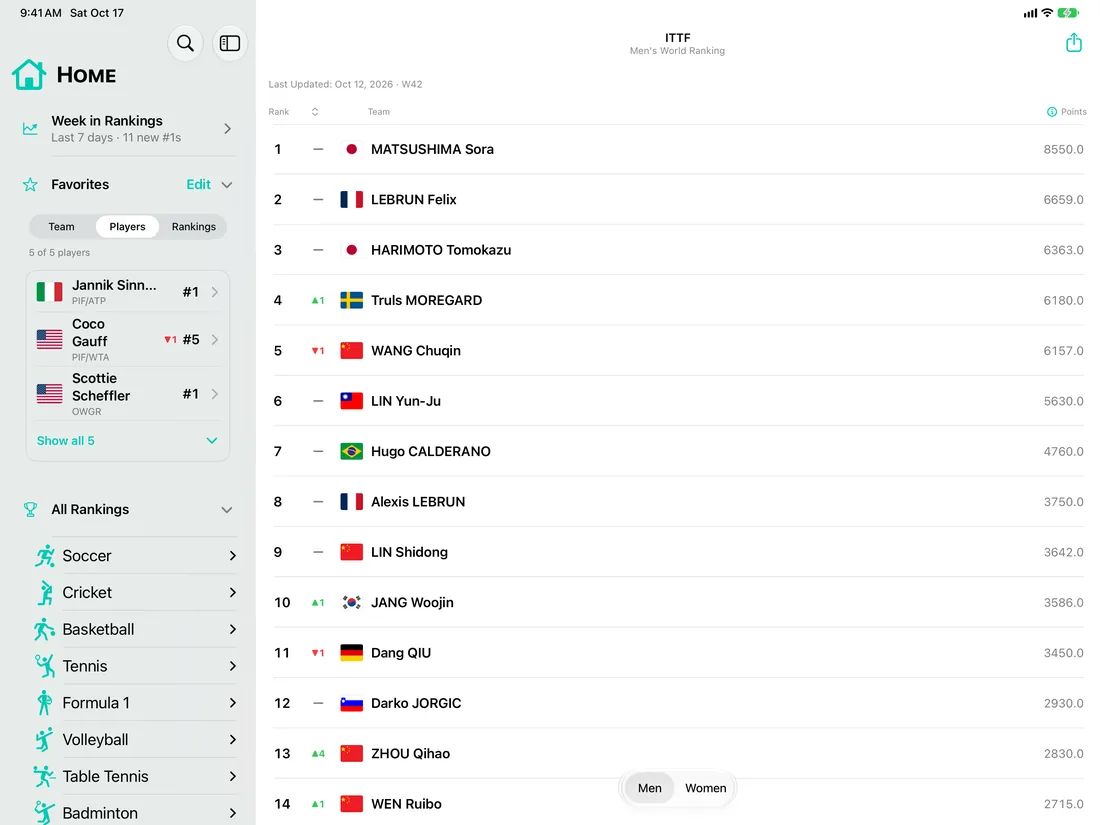Open Cricket rankings entry
1100x825 pixels.
pyautogui.click(x=135, y=593)
